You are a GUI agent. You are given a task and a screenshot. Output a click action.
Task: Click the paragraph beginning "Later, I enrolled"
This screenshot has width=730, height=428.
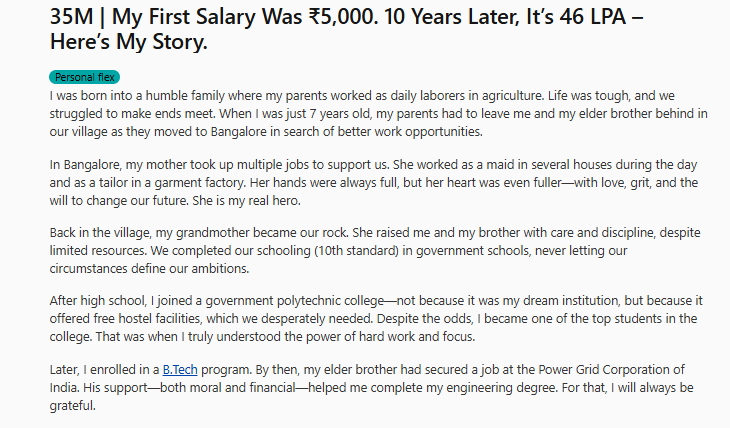tap(372, 387)
